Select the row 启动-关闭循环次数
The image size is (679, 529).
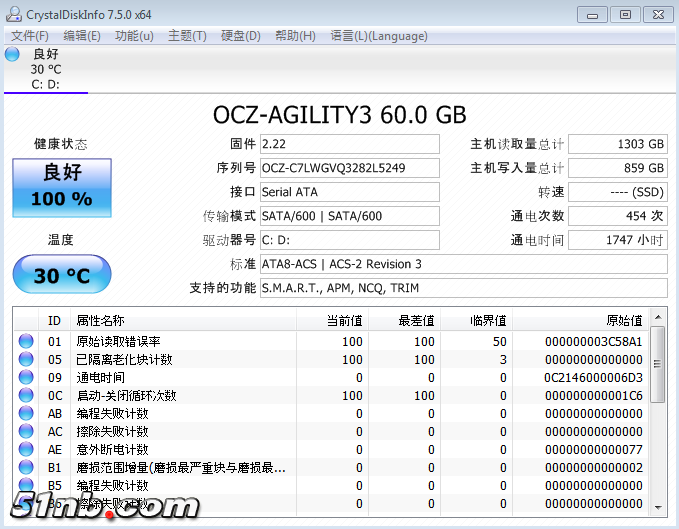click(331, 396)
